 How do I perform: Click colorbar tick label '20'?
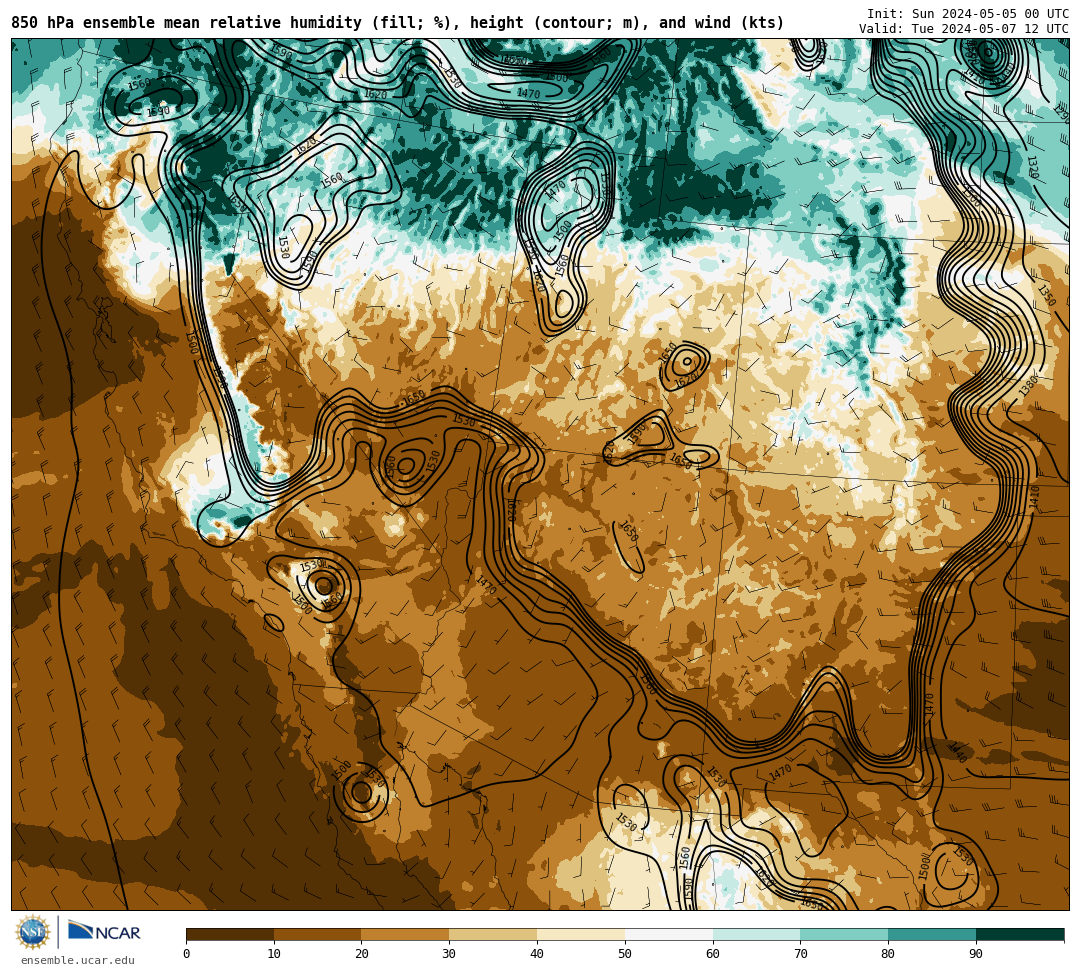[362, 954]
